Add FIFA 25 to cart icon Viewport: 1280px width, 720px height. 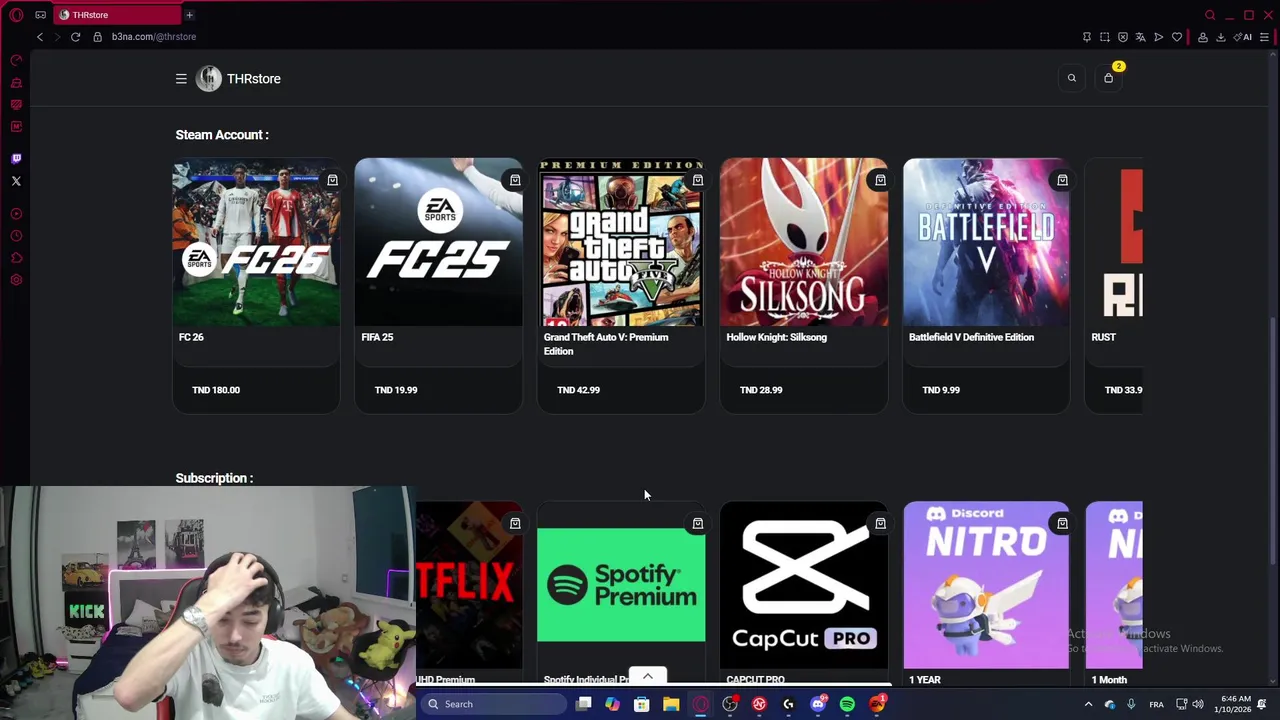pos(515,180)
